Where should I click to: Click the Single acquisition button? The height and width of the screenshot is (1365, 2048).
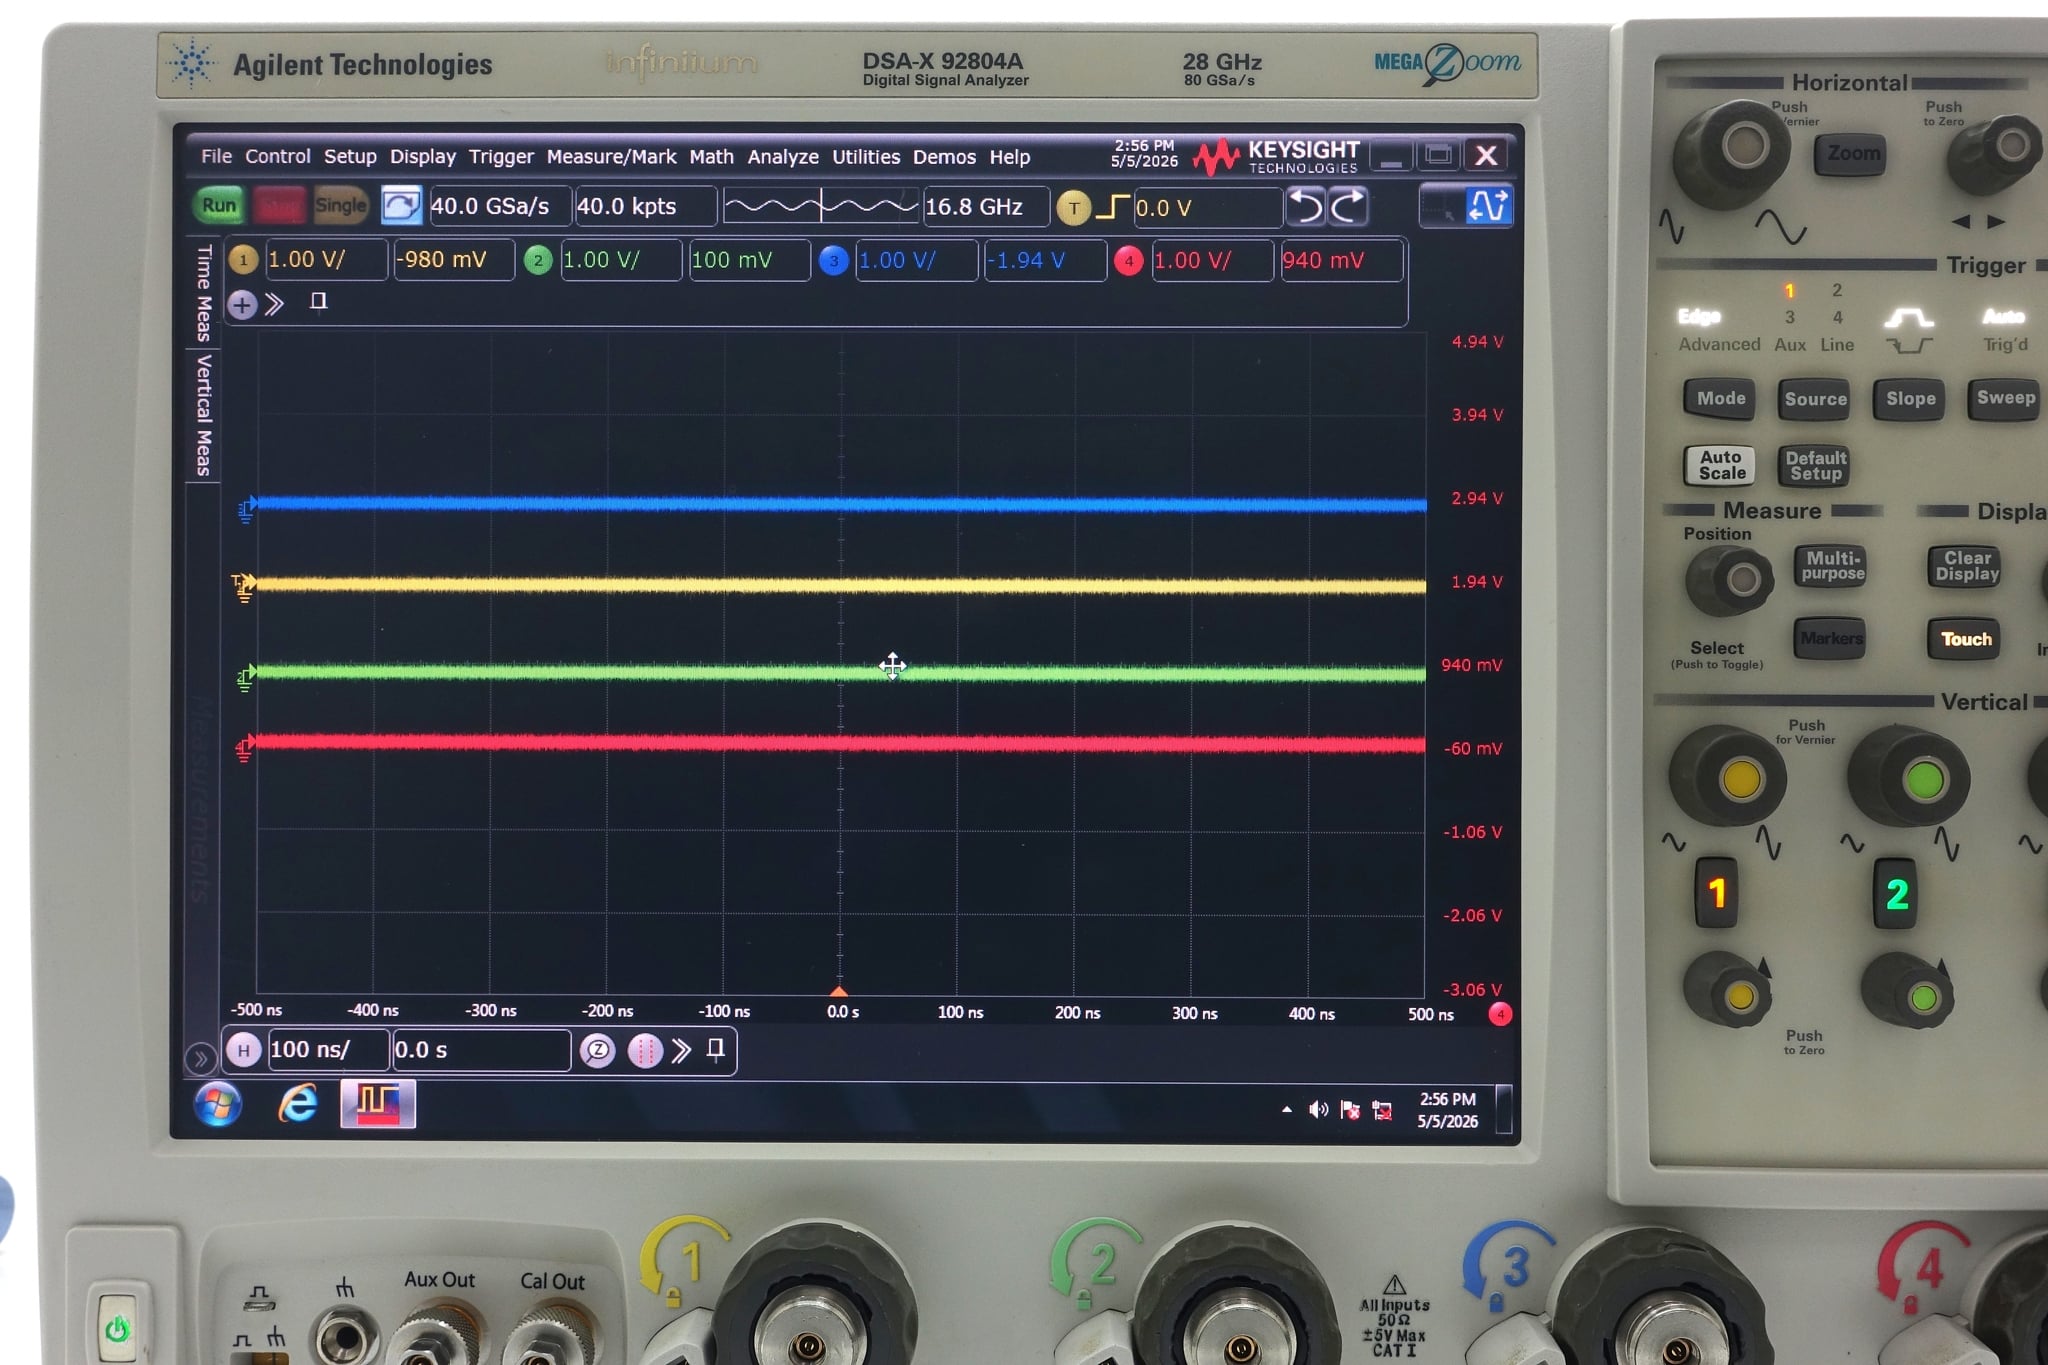click(340, 206)
